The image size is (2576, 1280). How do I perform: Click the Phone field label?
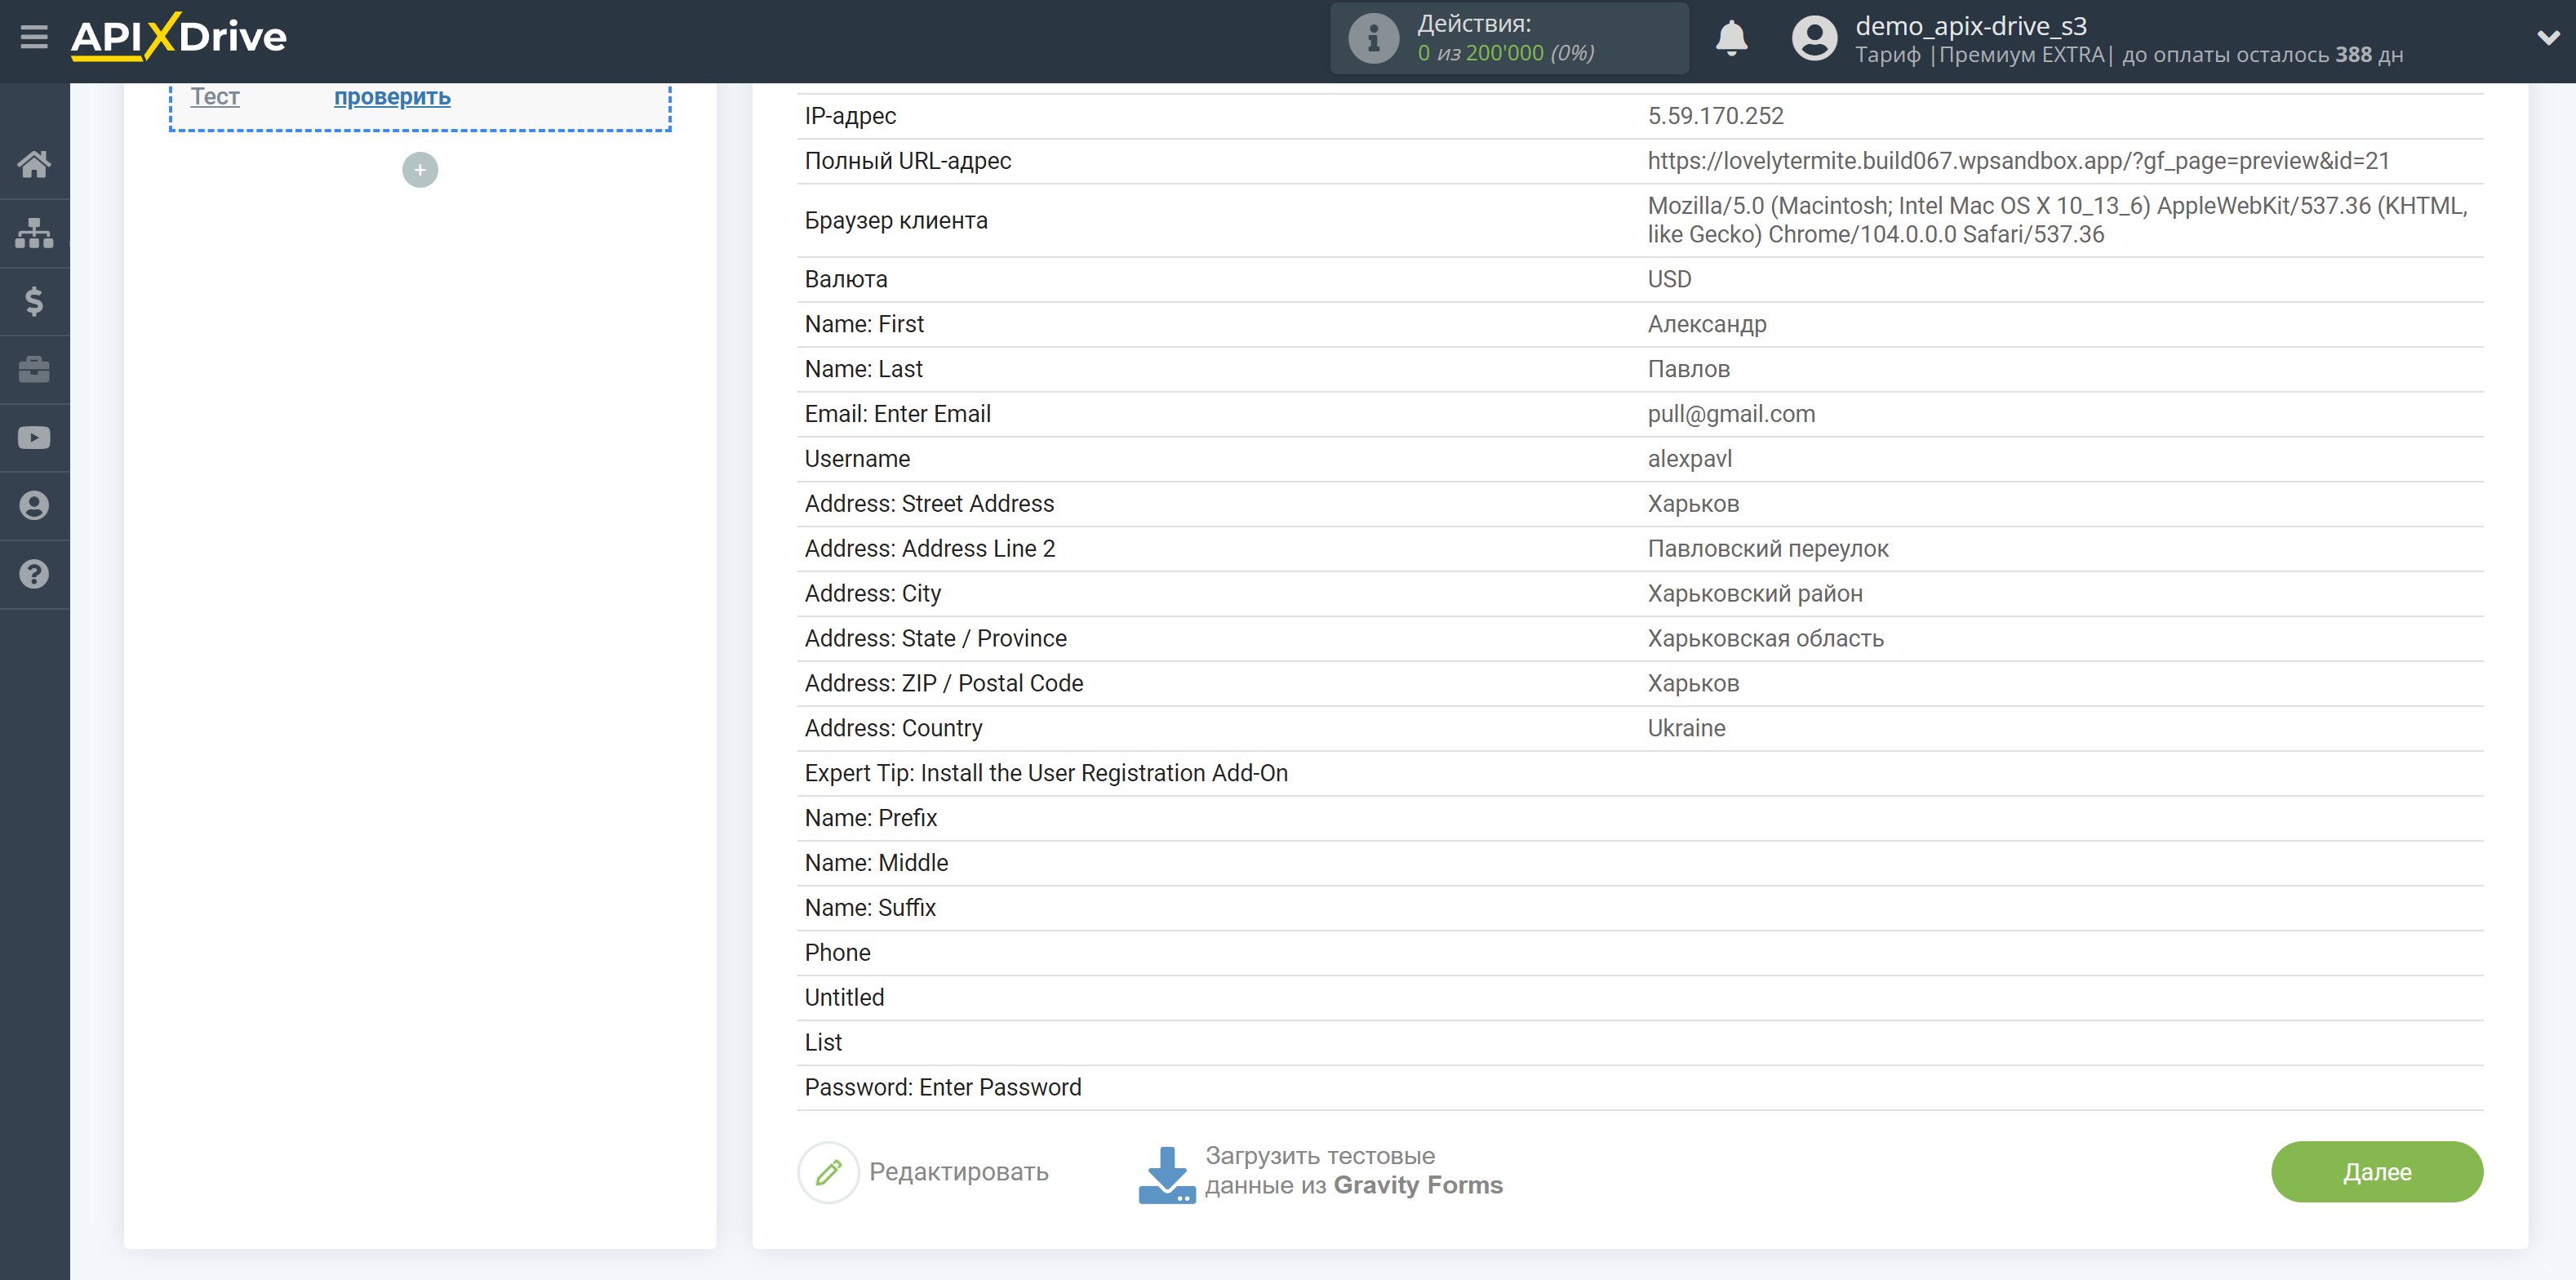(x=837, y=953)
